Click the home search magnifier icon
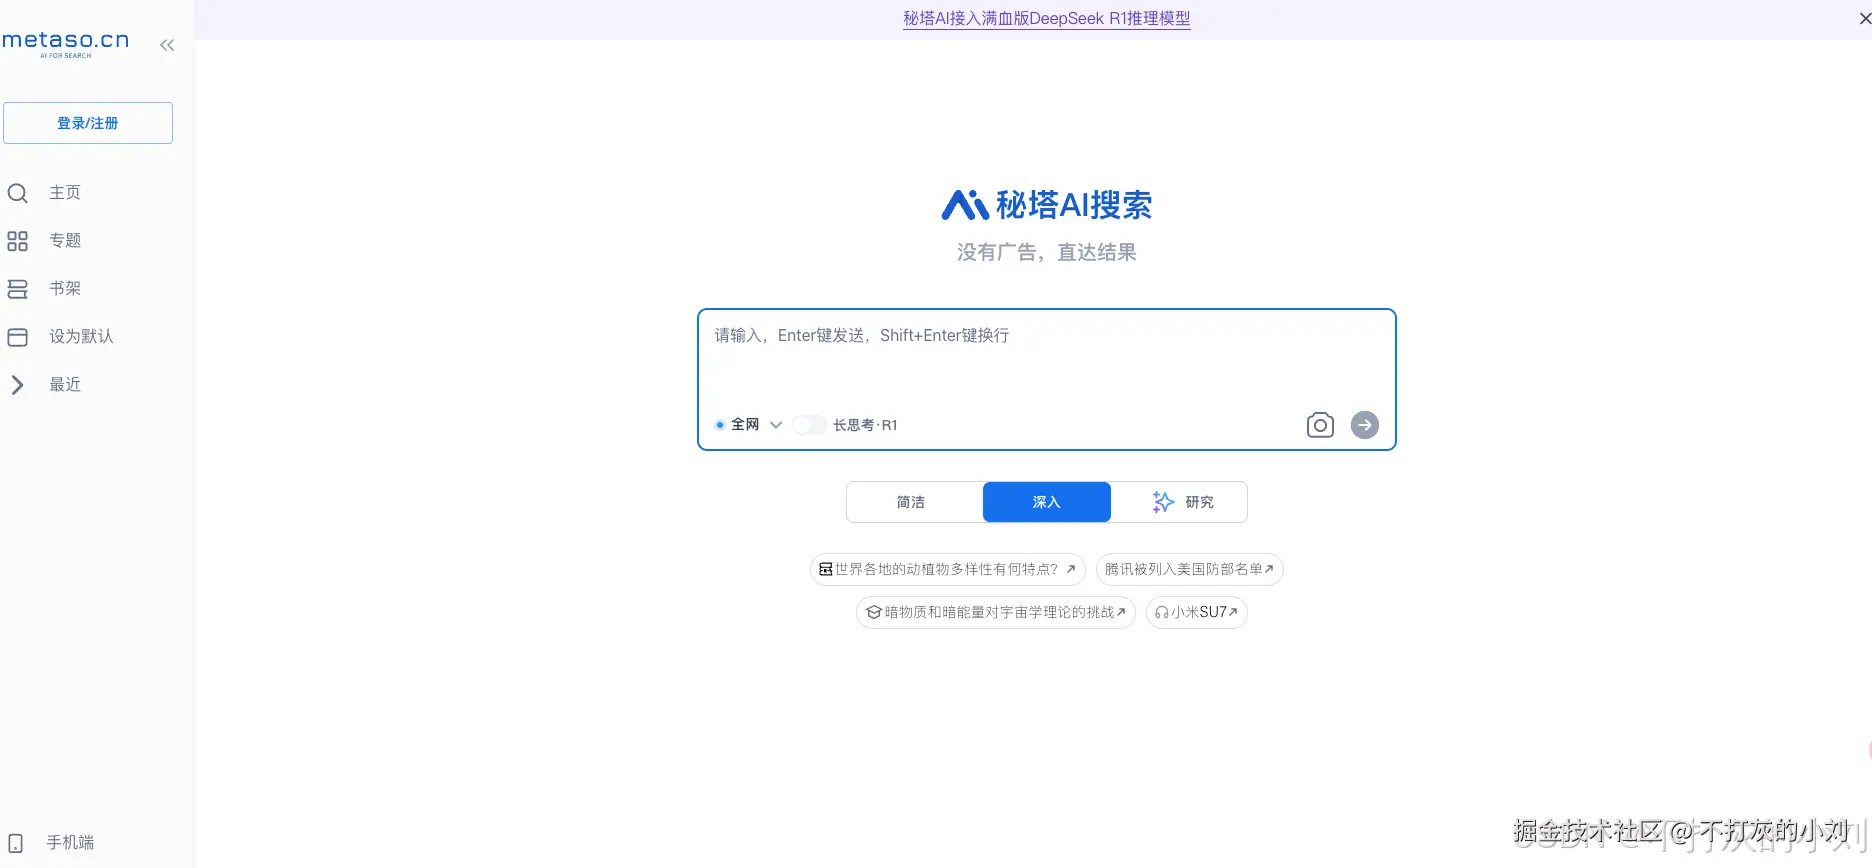 (x=17, y=193)
